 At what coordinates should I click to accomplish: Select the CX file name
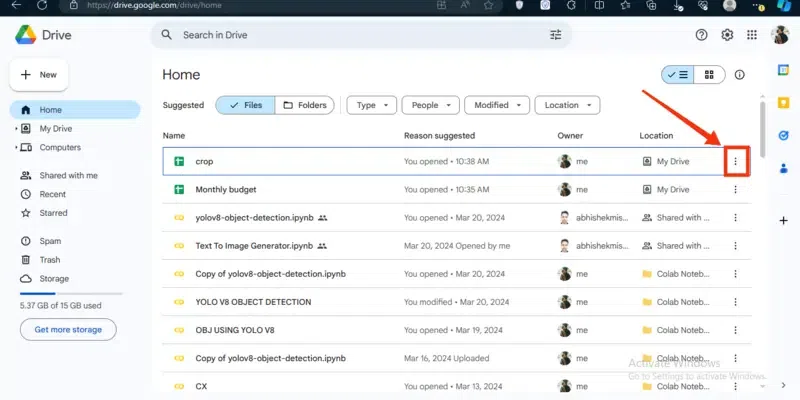coord(201,386)
